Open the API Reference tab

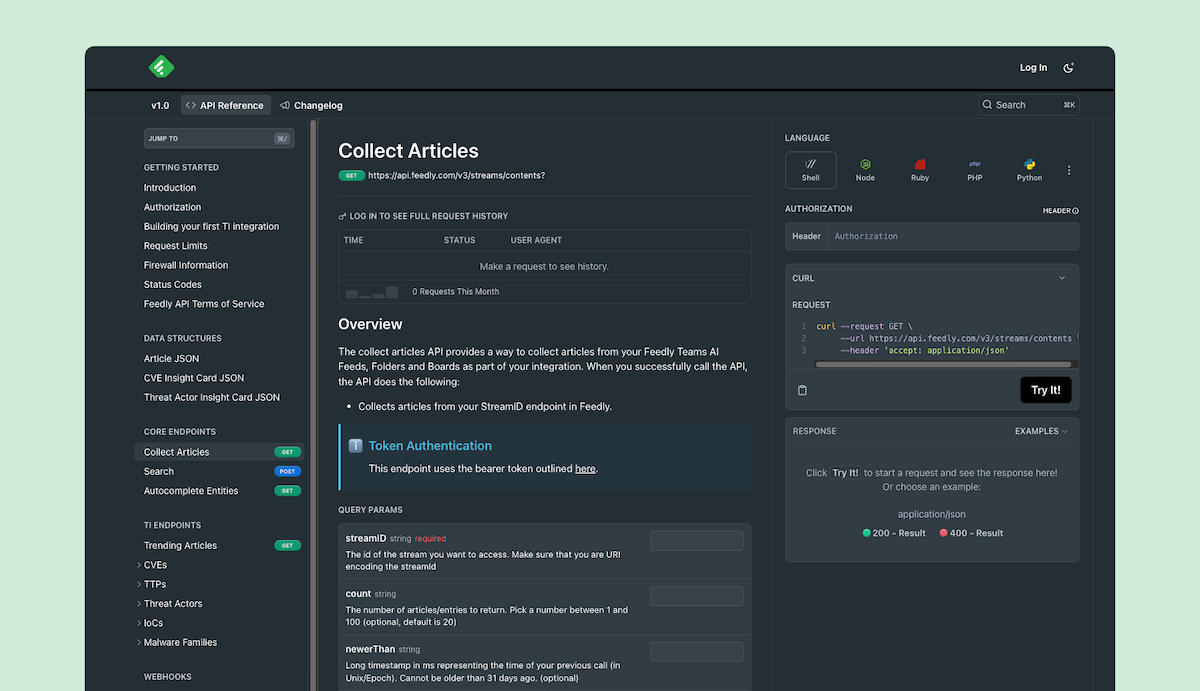[x=225, y=105]
